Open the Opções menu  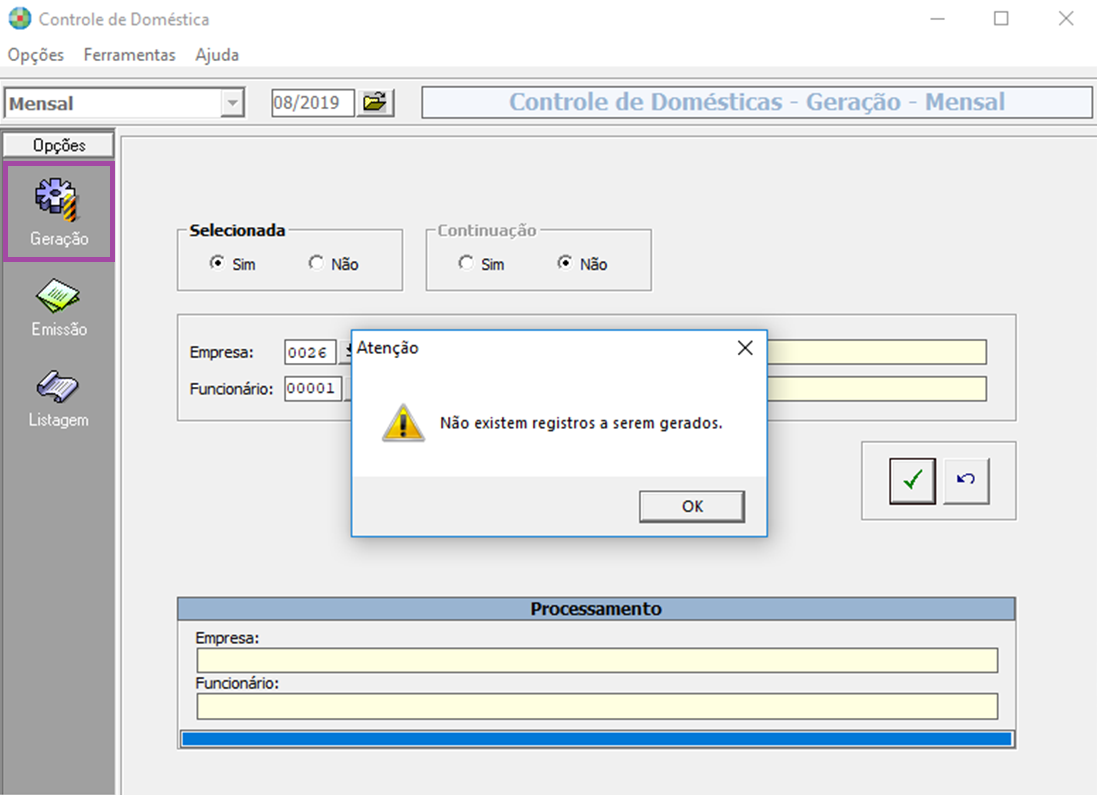coord(36,55)
